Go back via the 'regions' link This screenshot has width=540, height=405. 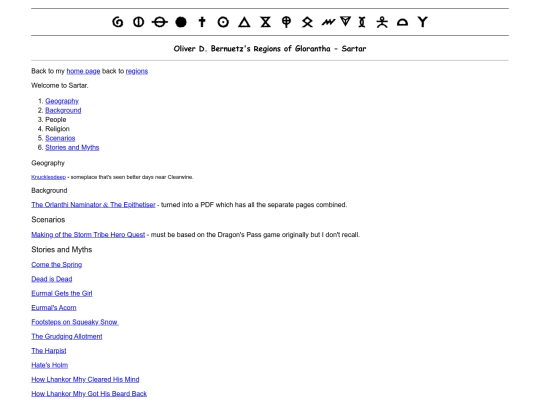(137, 71)
